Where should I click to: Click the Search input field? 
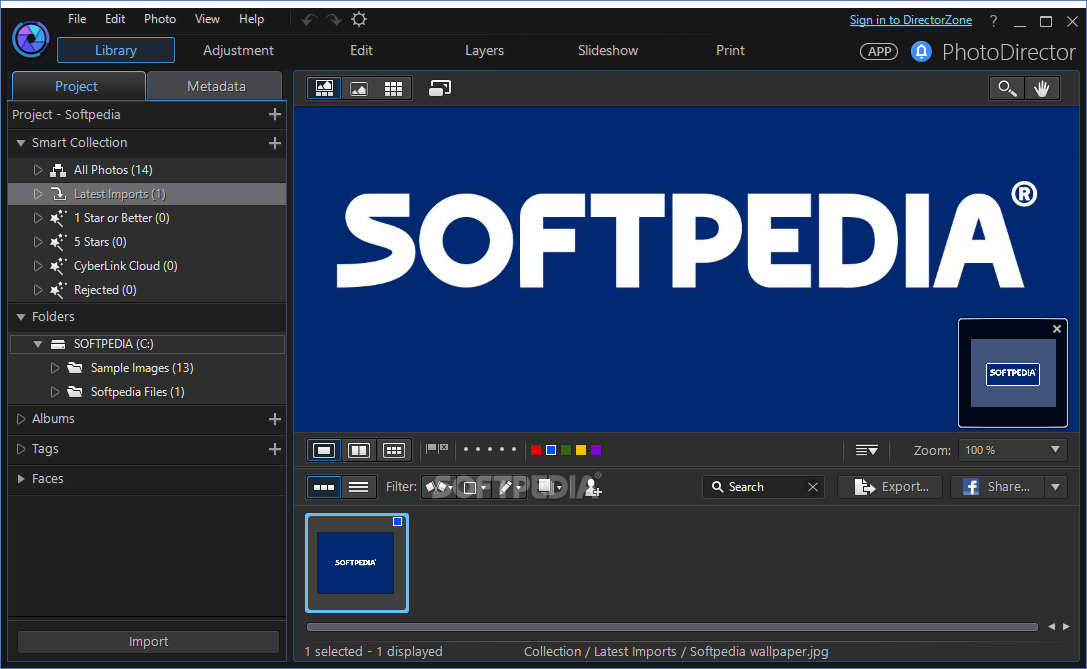[763, 487]
